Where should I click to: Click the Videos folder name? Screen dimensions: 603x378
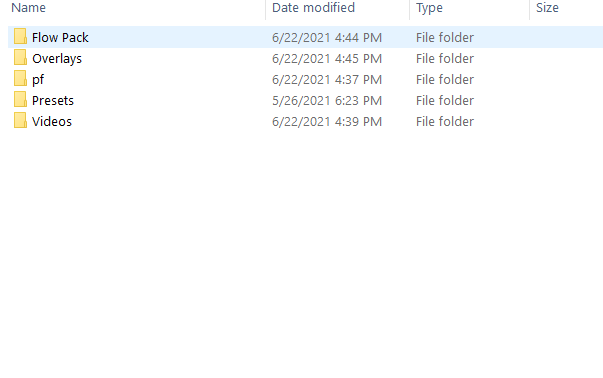click(x=52, y=122)
